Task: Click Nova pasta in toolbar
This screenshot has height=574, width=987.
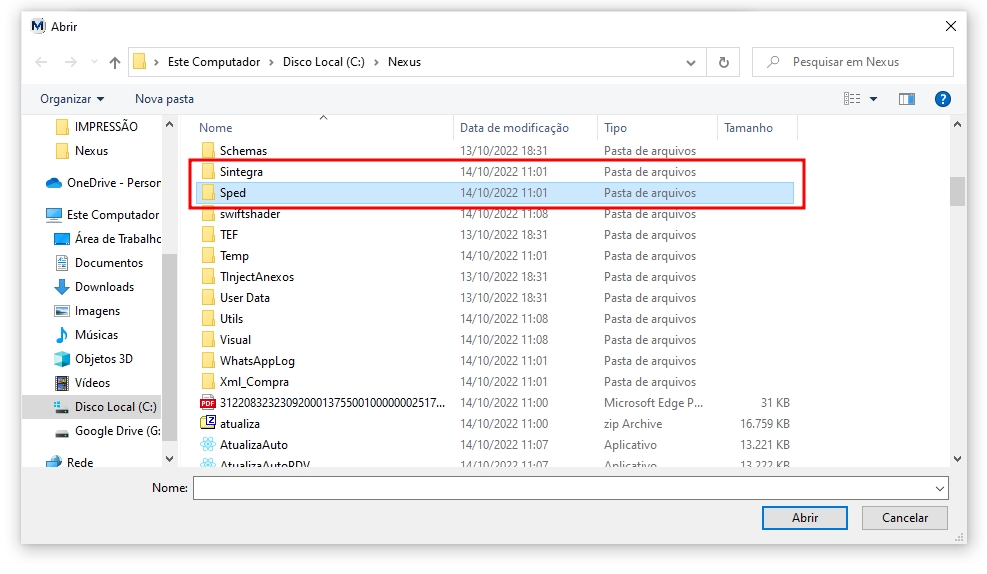Action: point(164,99)
